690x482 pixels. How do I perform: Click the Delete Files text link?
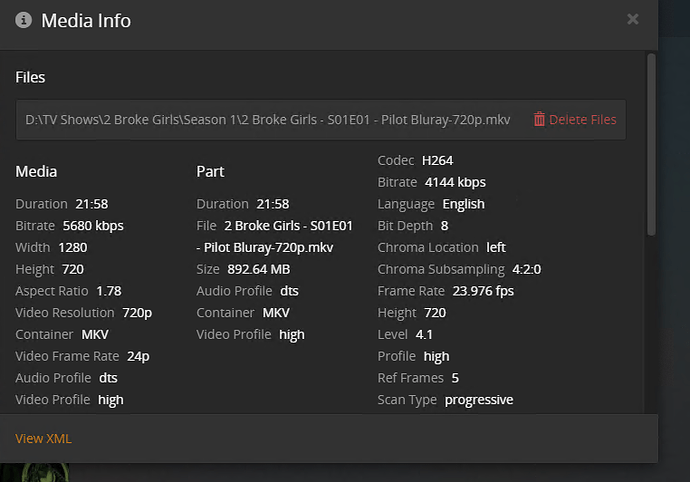click(582, 120)
